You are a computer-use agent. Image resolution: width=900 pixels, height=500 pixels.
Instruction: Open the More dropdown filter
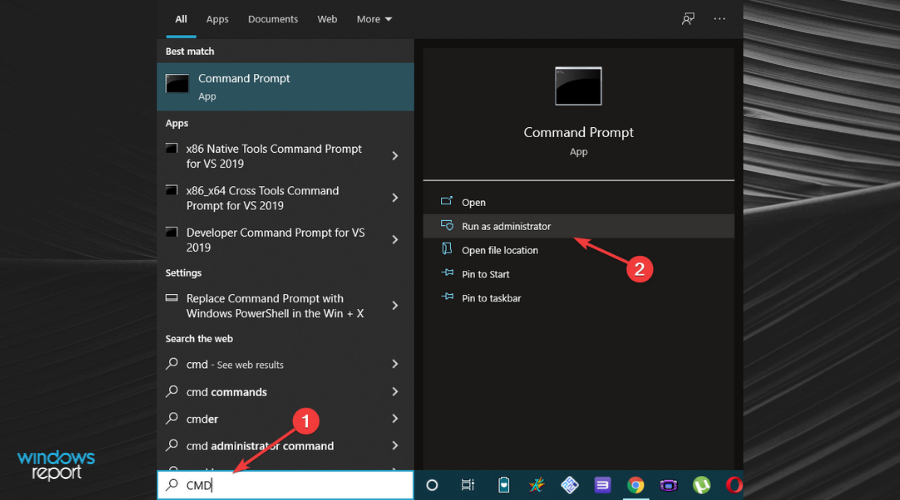(x=374, y=19)
